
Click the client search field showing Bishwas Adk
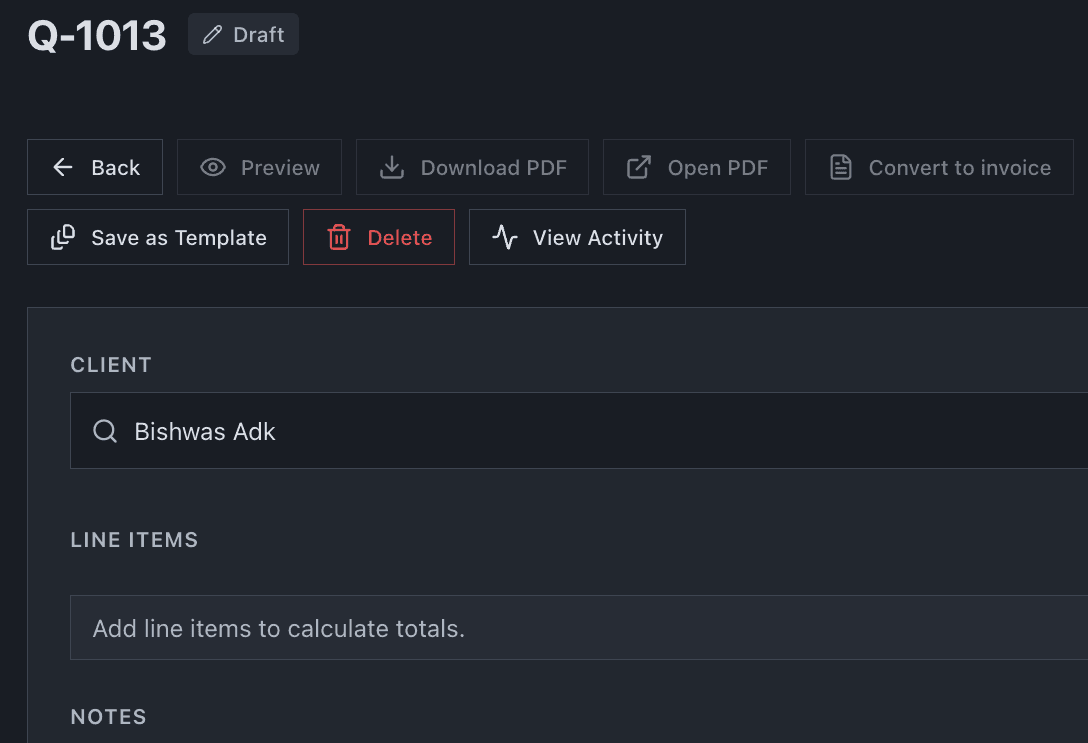coord(400,430)
